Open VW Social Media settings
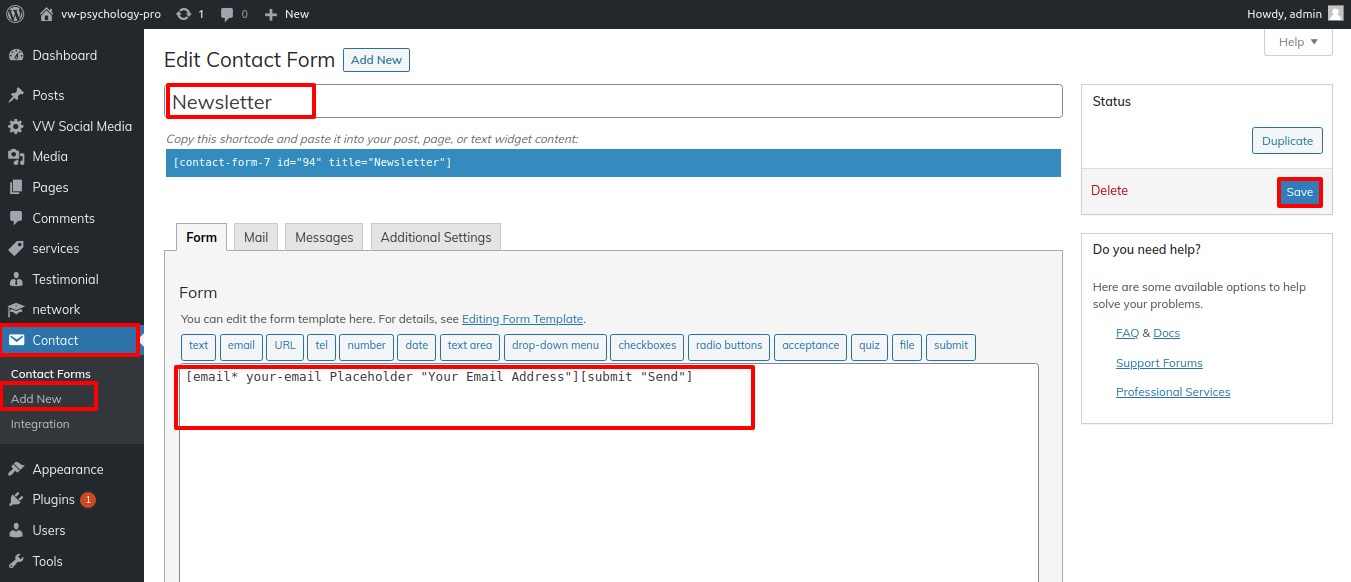The image size is (1351, 582). pos(81,126)
